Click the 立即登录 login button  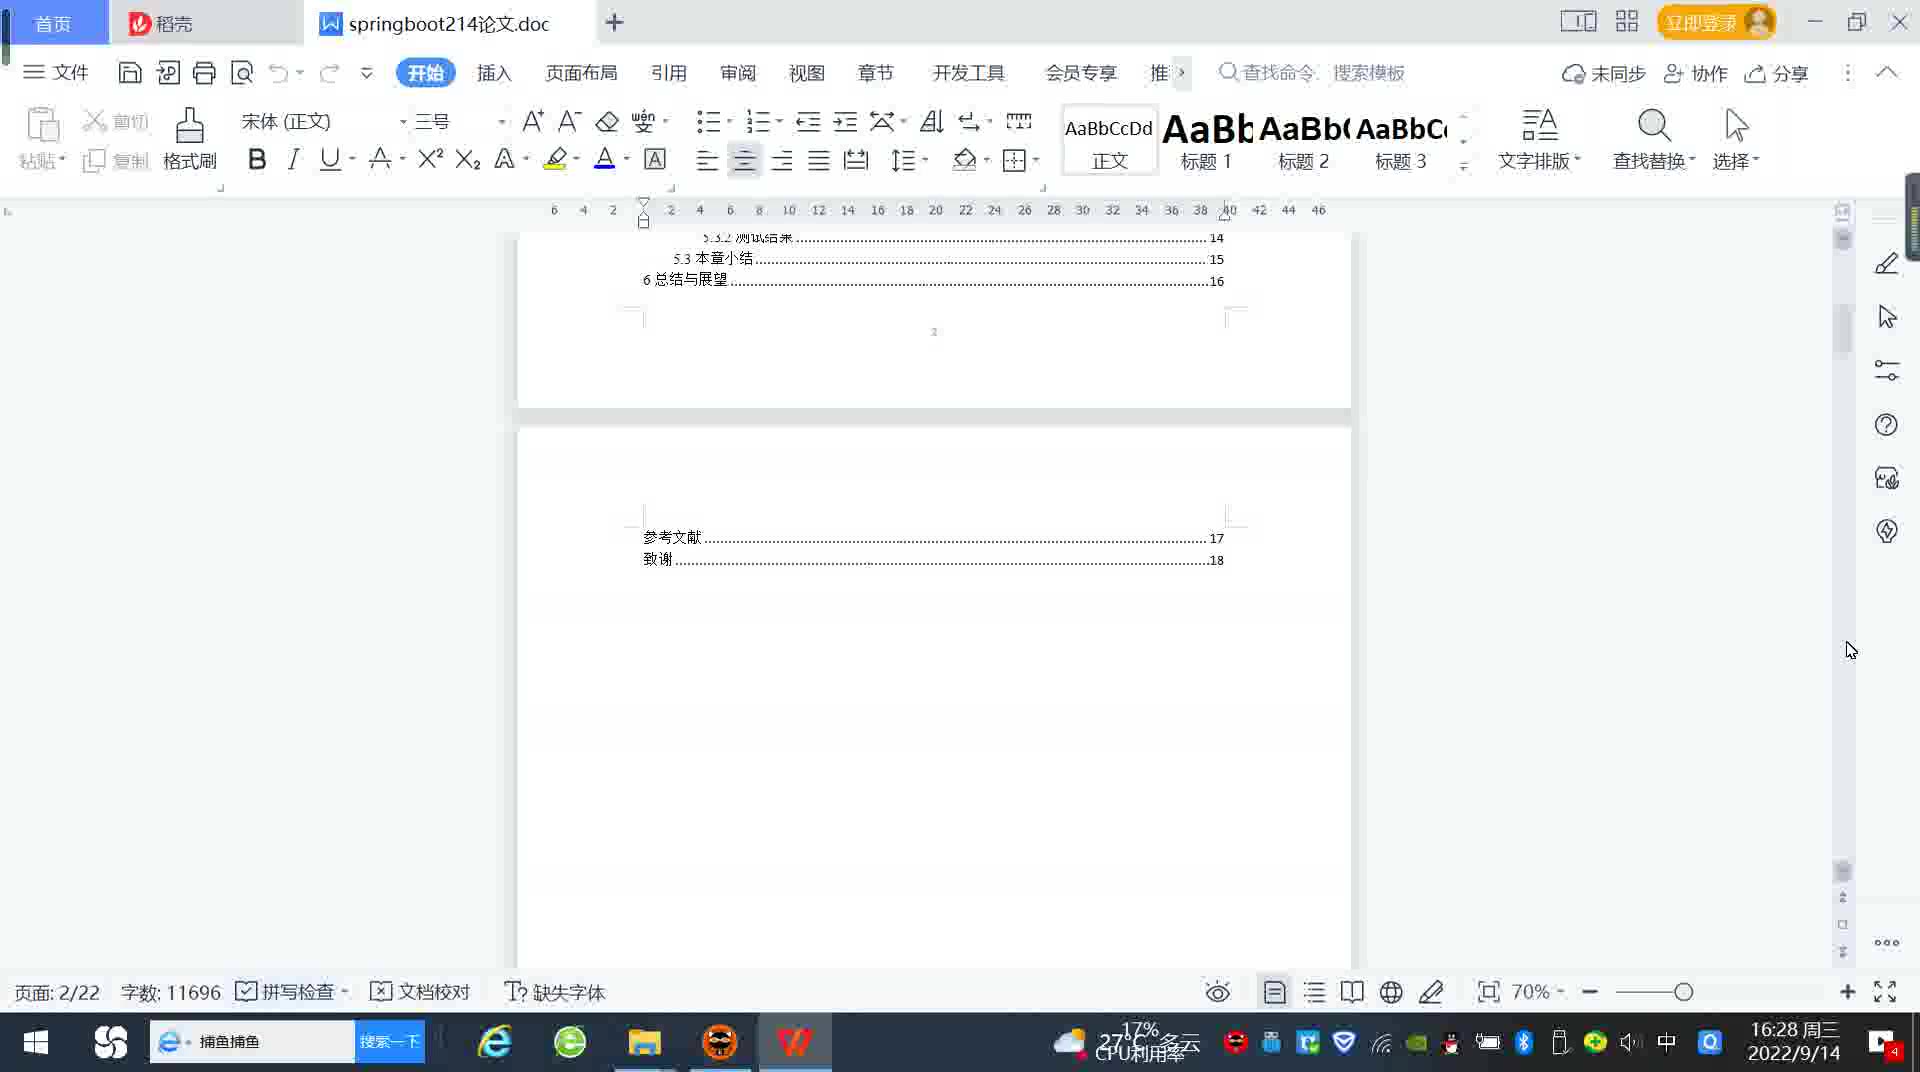tap(1716, 22)
